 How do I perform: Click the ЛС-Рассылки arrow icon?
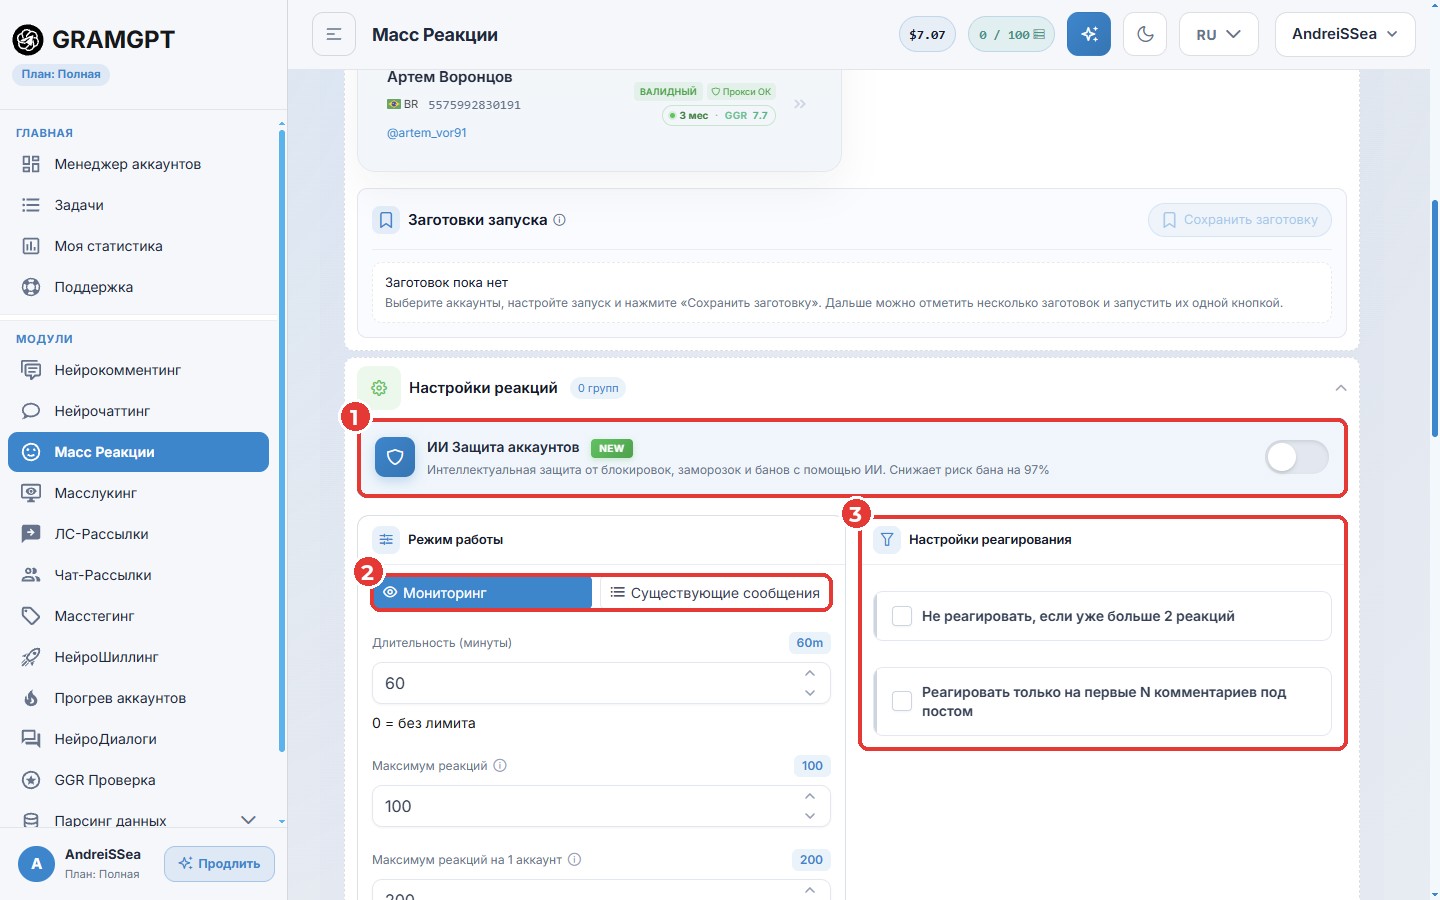(31, 534)
